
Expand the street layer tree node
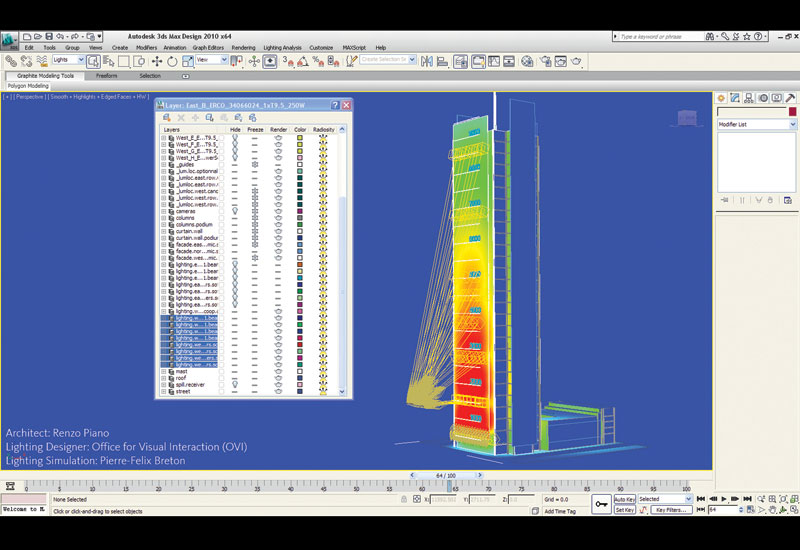[164, 391]
